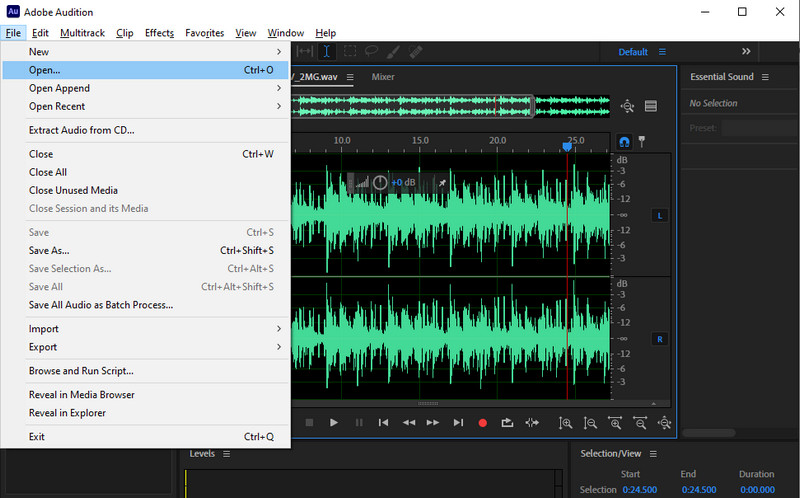This screenshot has width=800, height=498.
Task: Choose Save As from File menu
Action: tap(49, 251)
